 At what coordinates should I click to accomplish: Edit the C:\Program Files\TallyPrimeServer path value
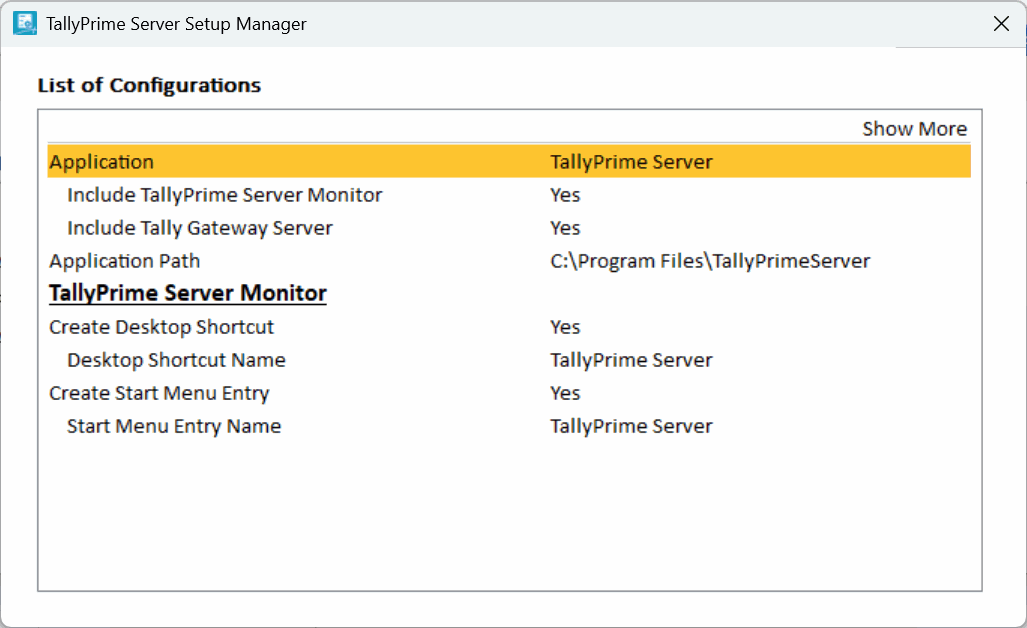710,261
